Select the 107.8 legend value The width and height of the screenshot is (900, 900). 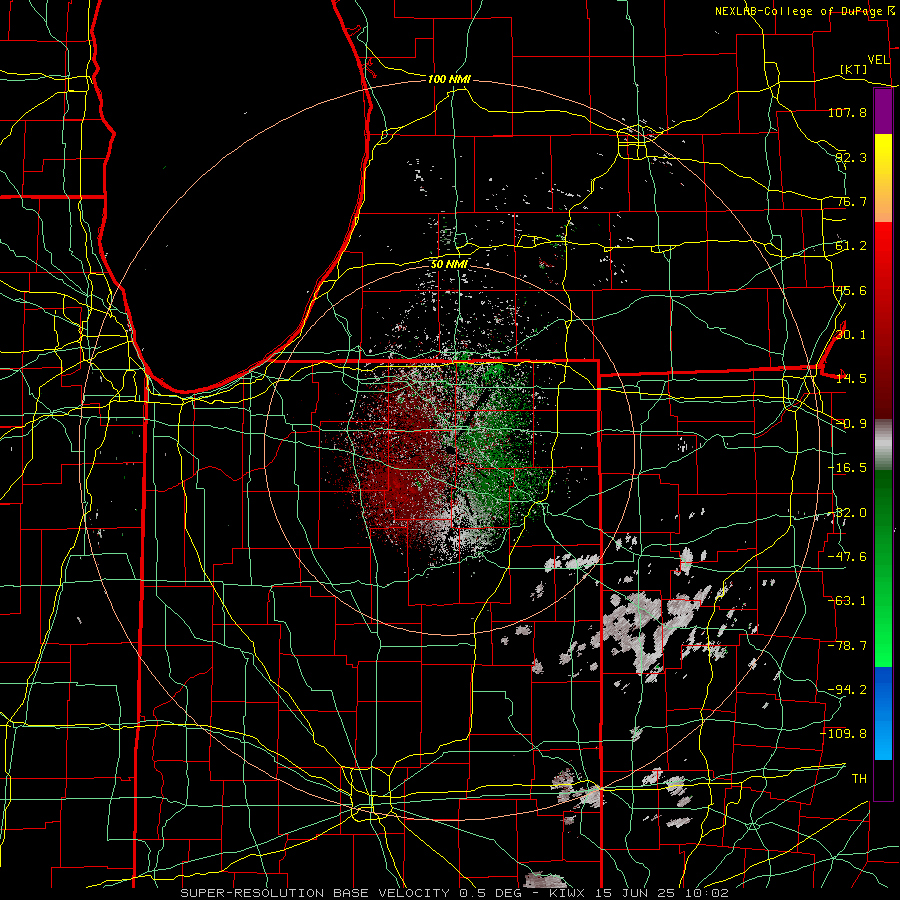pos(847,112)
